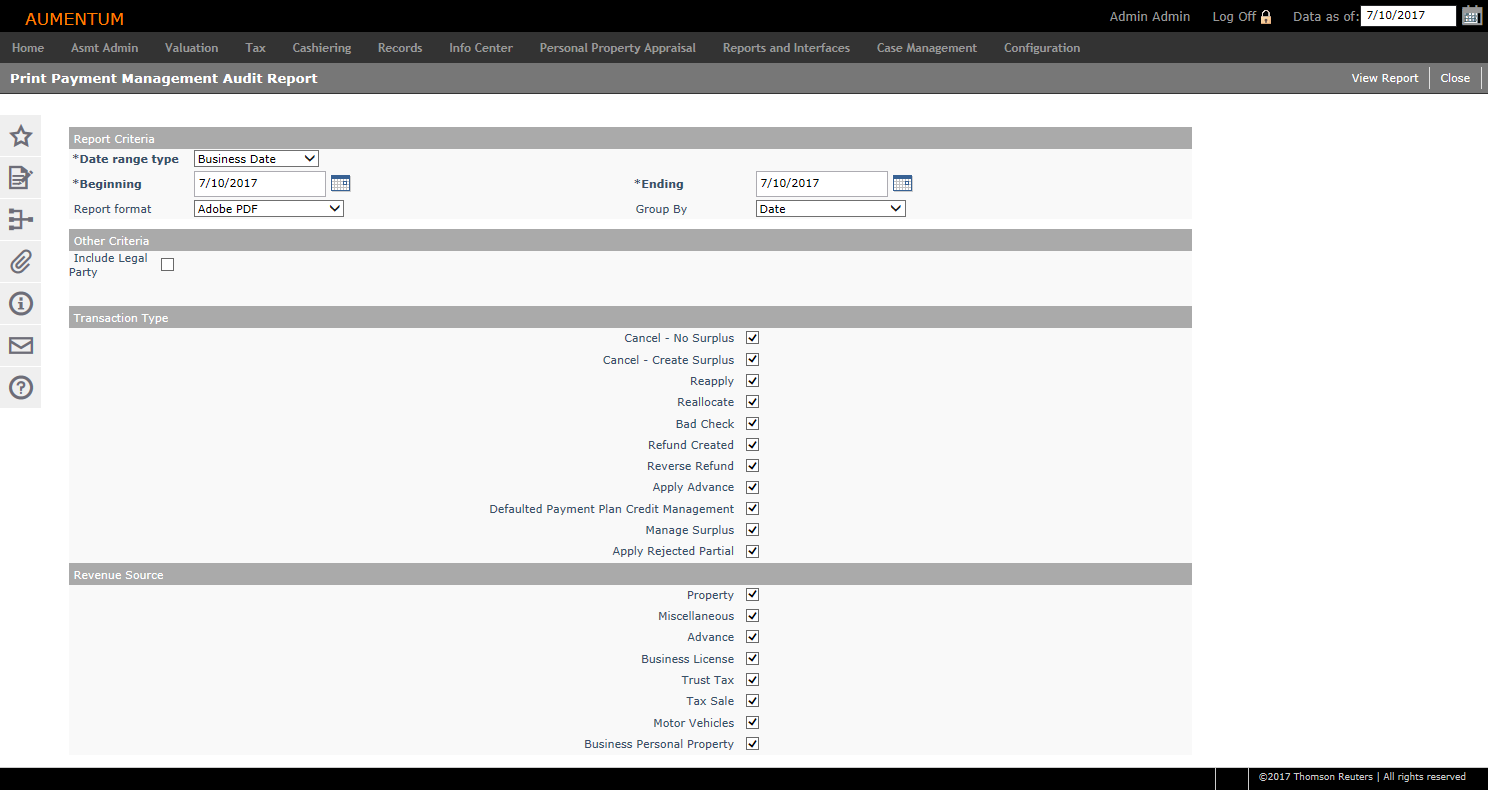Viewport: 1488px width, 790px height.
Task: Click the Log Off link
Action: point(1241,17)
